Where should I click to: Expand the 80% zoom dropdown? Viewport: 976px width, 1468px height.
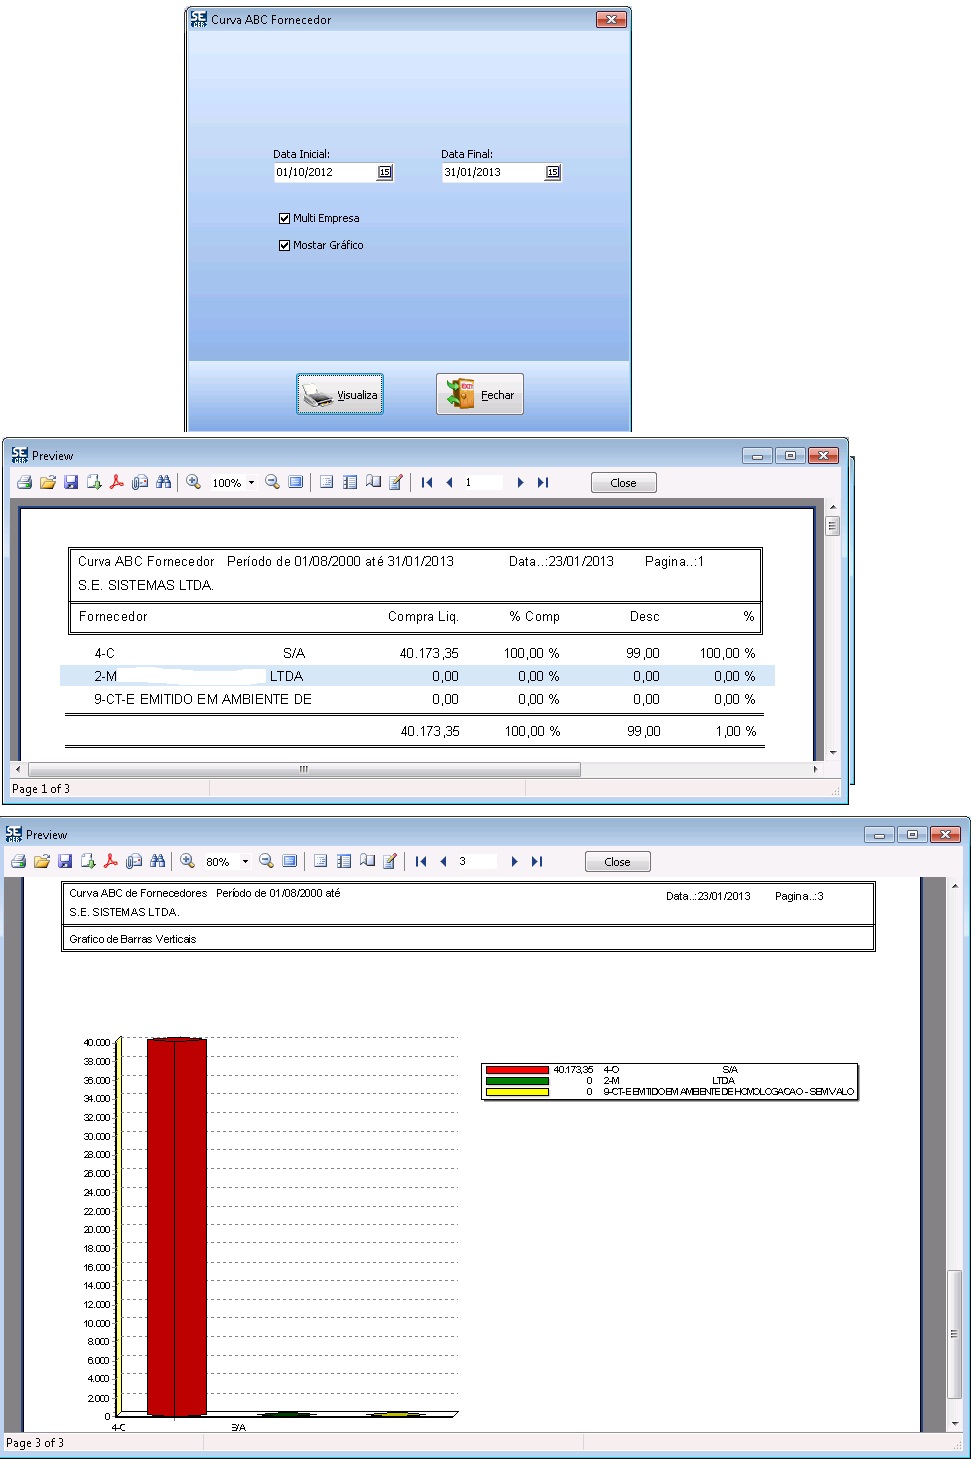(245, 862)
